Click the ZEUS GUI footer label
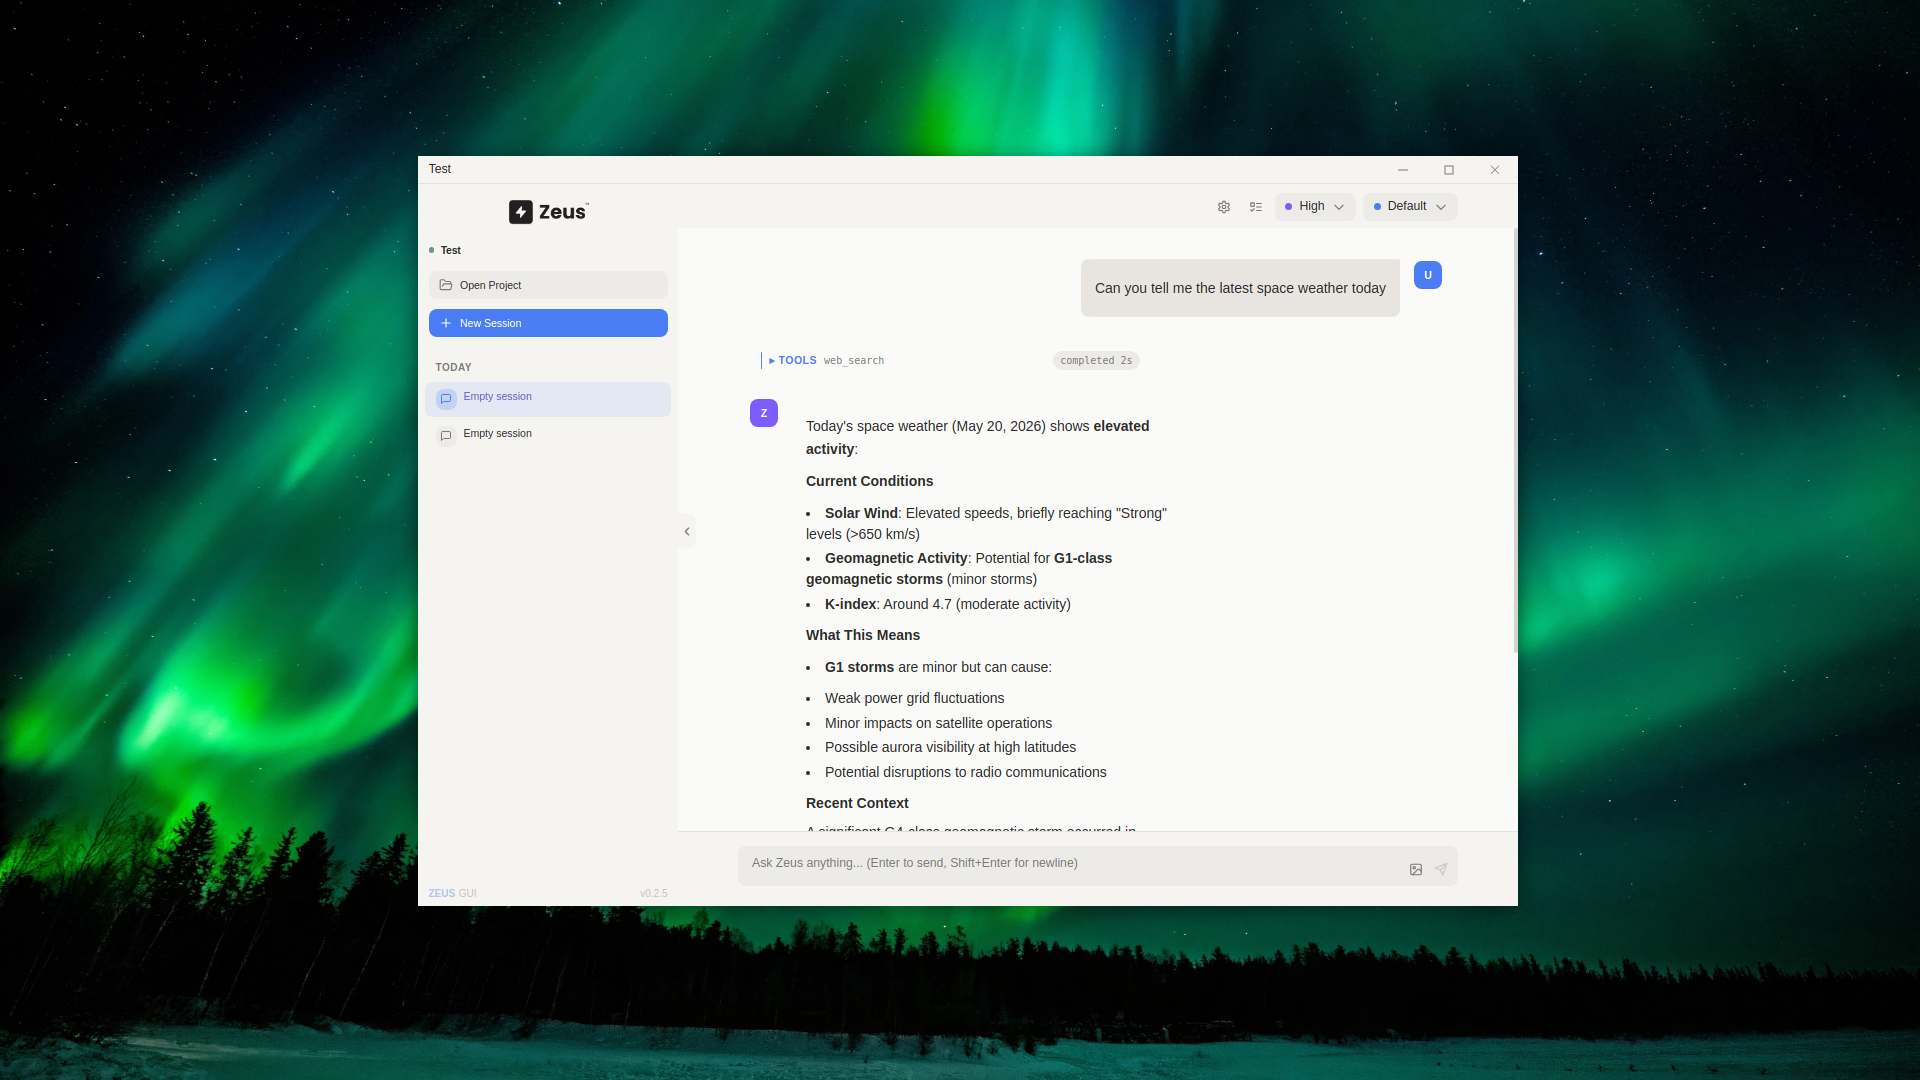Screen dimensions: 1920x1080 click(452, 894)
